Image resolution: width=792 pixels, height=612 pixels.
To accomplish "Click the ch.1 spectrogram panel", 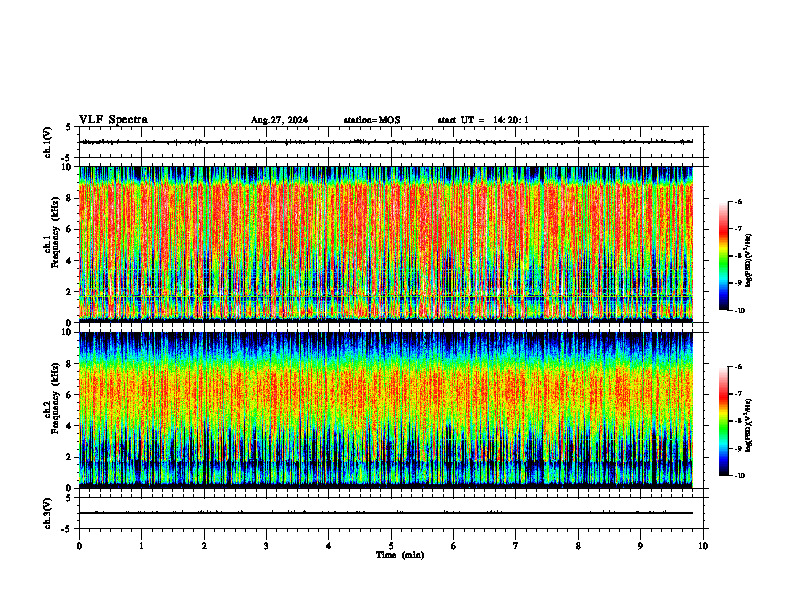I will [386, 244].
